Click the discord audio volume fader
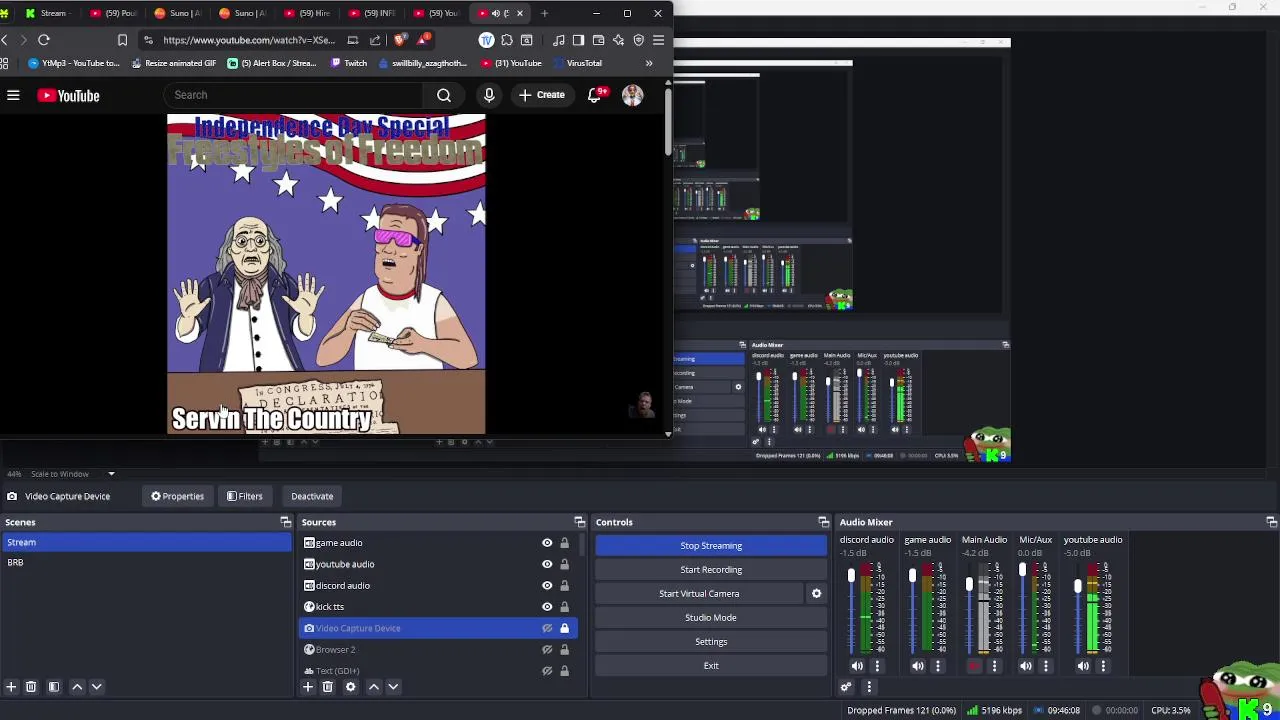1280x720 pixels. [x=851, y=576]
